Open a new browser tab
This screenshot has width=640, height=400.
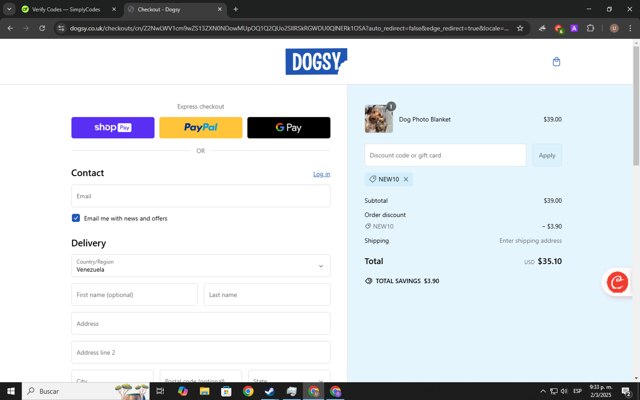(x=236, y=9)
